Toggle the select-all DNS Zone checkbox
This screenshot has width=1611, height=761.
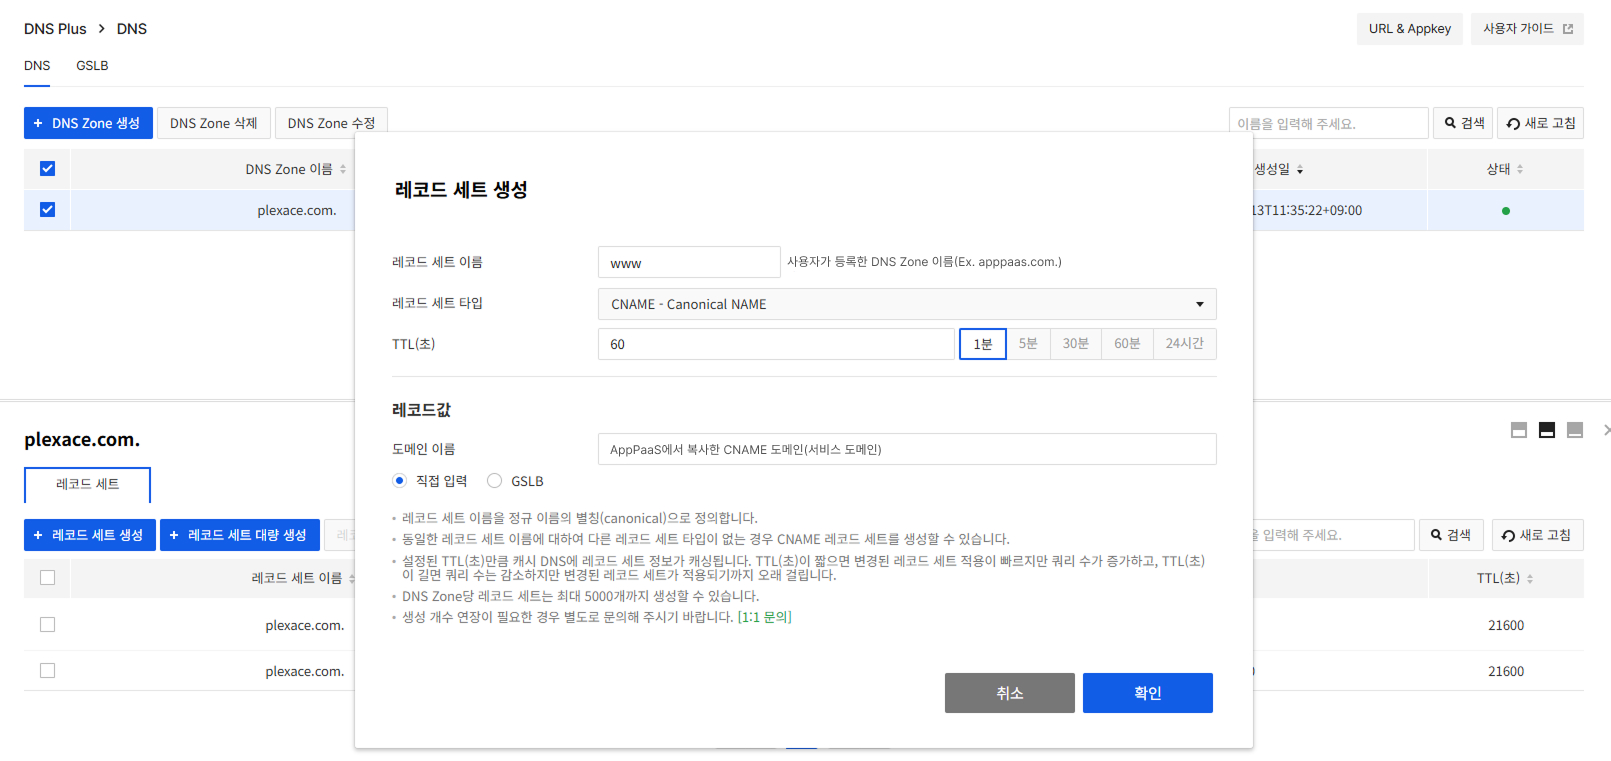pyautogui.click(x=47, y=169)
